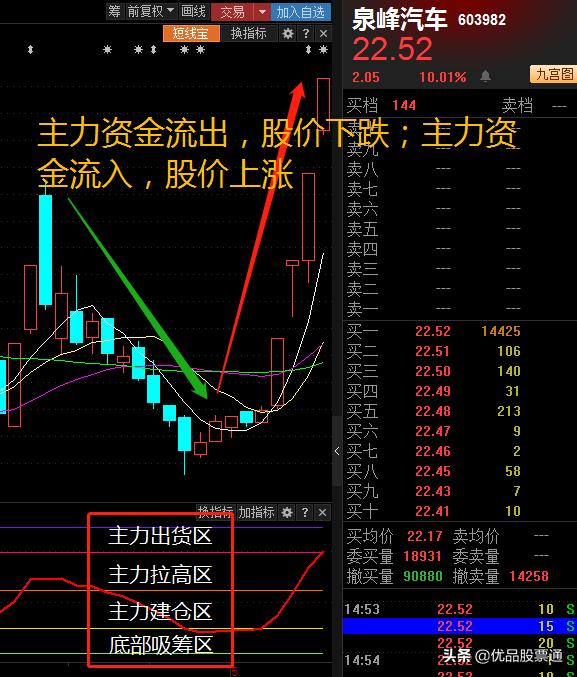The image size is (577, 677).
Task: Open the 九宫图 grid view
Action: (x=554, y=74)
